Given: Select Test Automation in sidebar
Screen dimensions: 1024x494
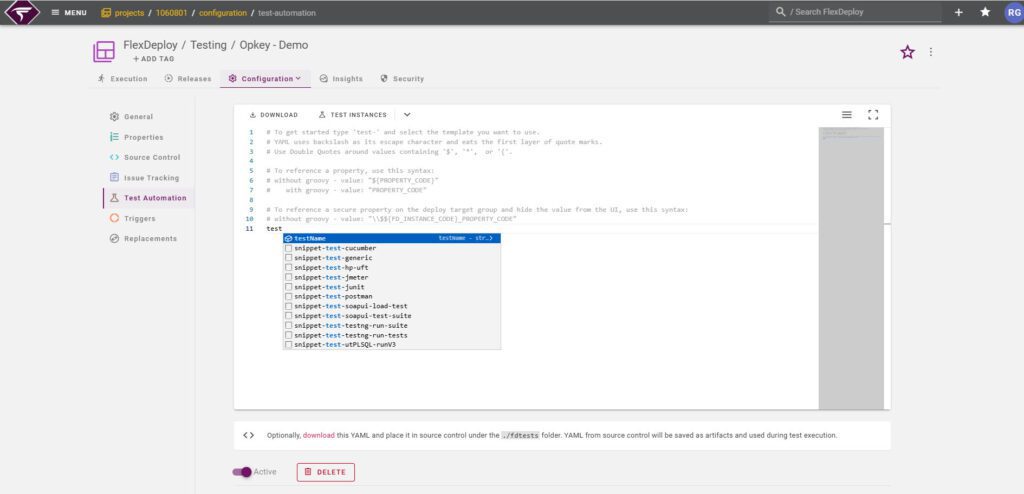Looking at the screenshot, I should click(x=148, y=198).
